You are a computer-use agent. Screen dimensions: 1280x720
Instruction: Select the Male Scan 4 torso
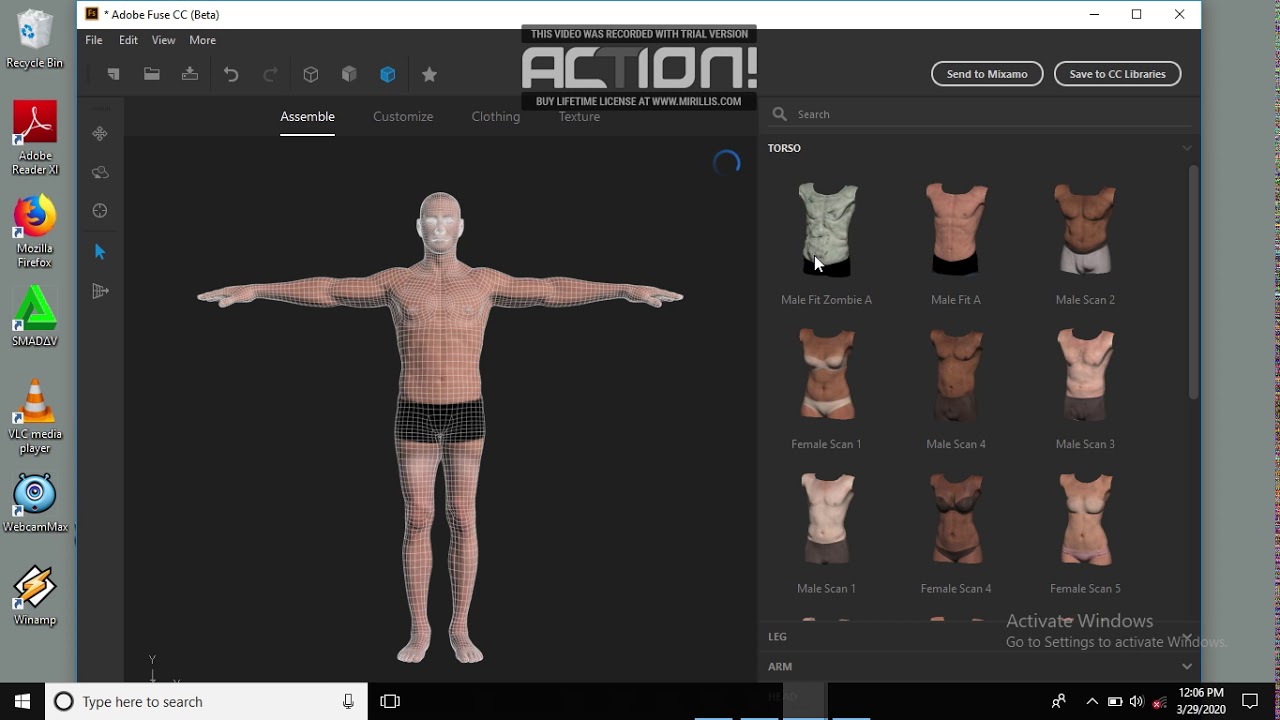[956, 388]
